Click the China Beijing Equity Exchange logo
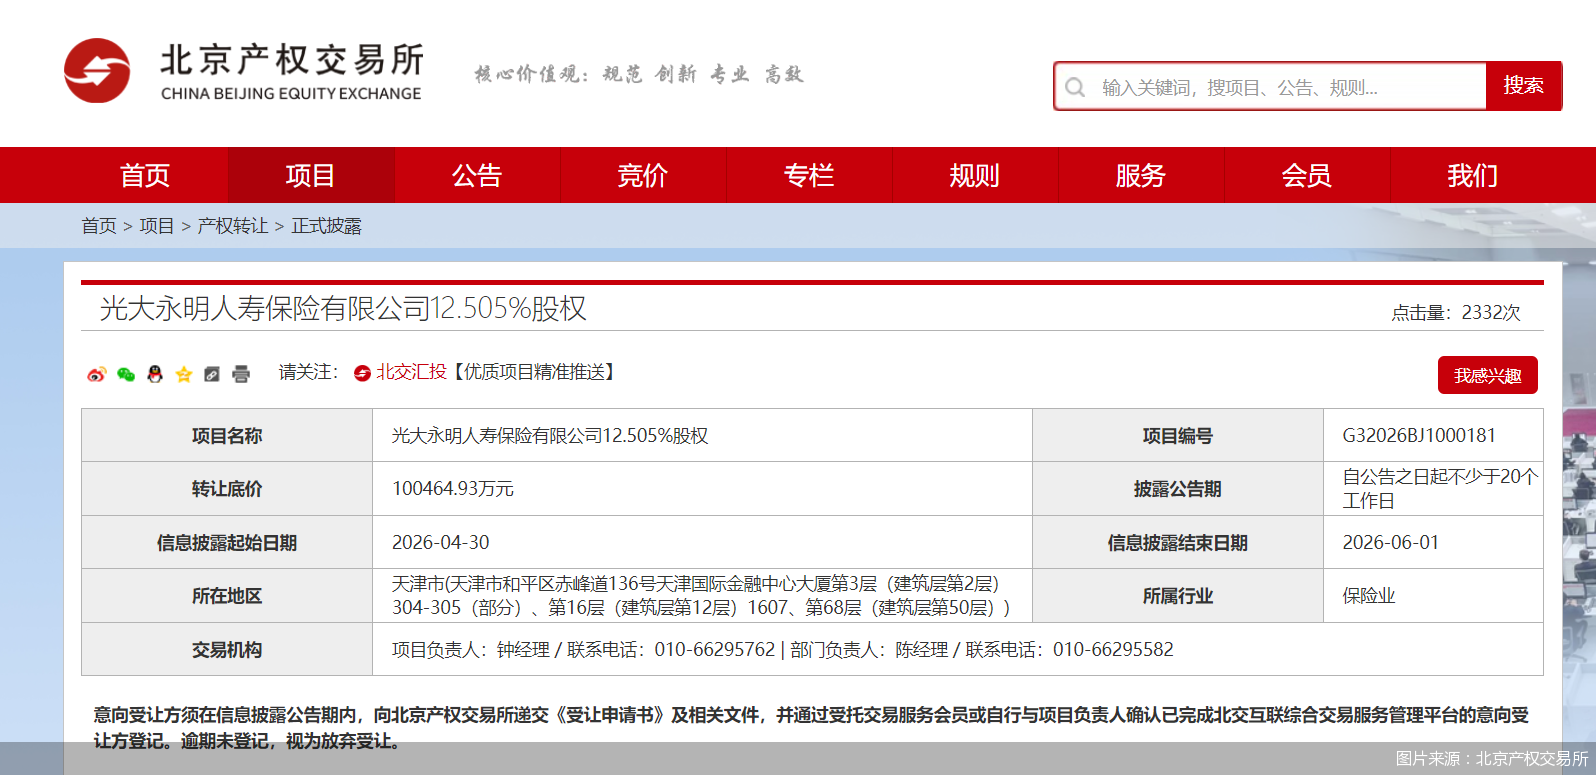Viewport: 1596px width, 775px height. [244, 71]
